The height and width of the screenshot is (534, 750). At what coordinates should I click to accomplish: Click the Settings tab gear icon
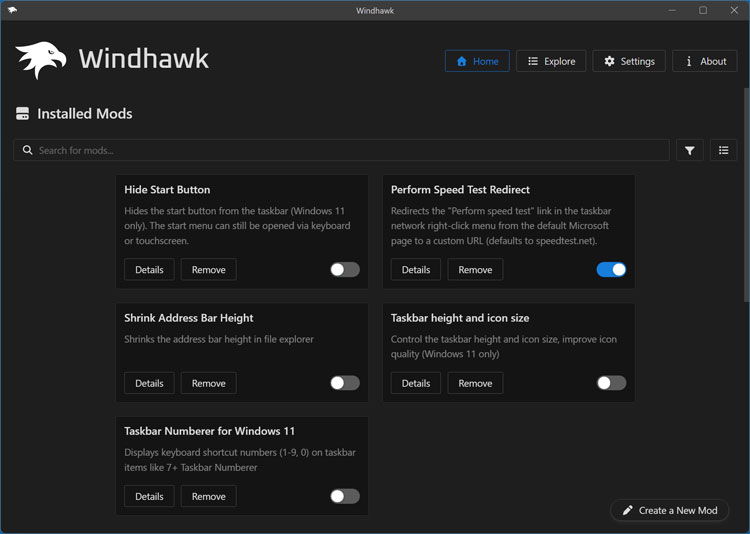click(x=609, y=61)
